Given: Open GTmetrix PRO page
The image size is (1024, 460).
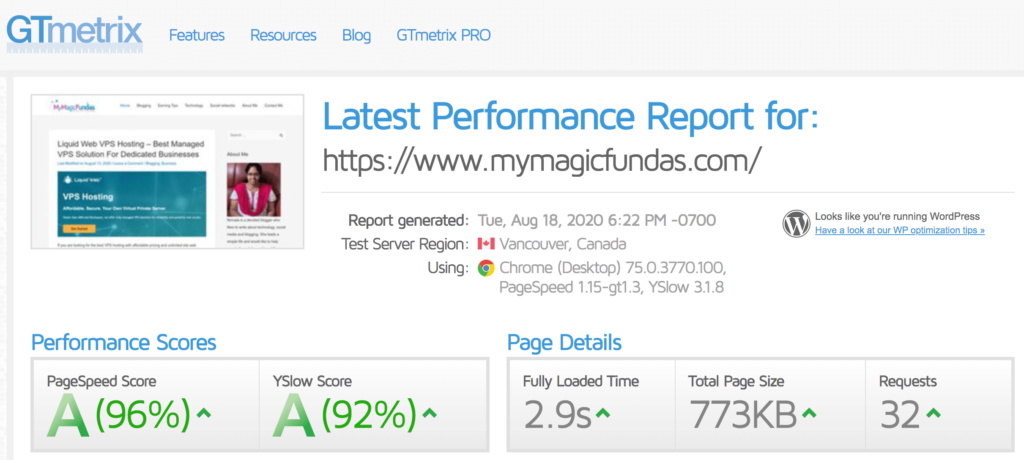Looking at the screenshot, I should coord(443,35).
